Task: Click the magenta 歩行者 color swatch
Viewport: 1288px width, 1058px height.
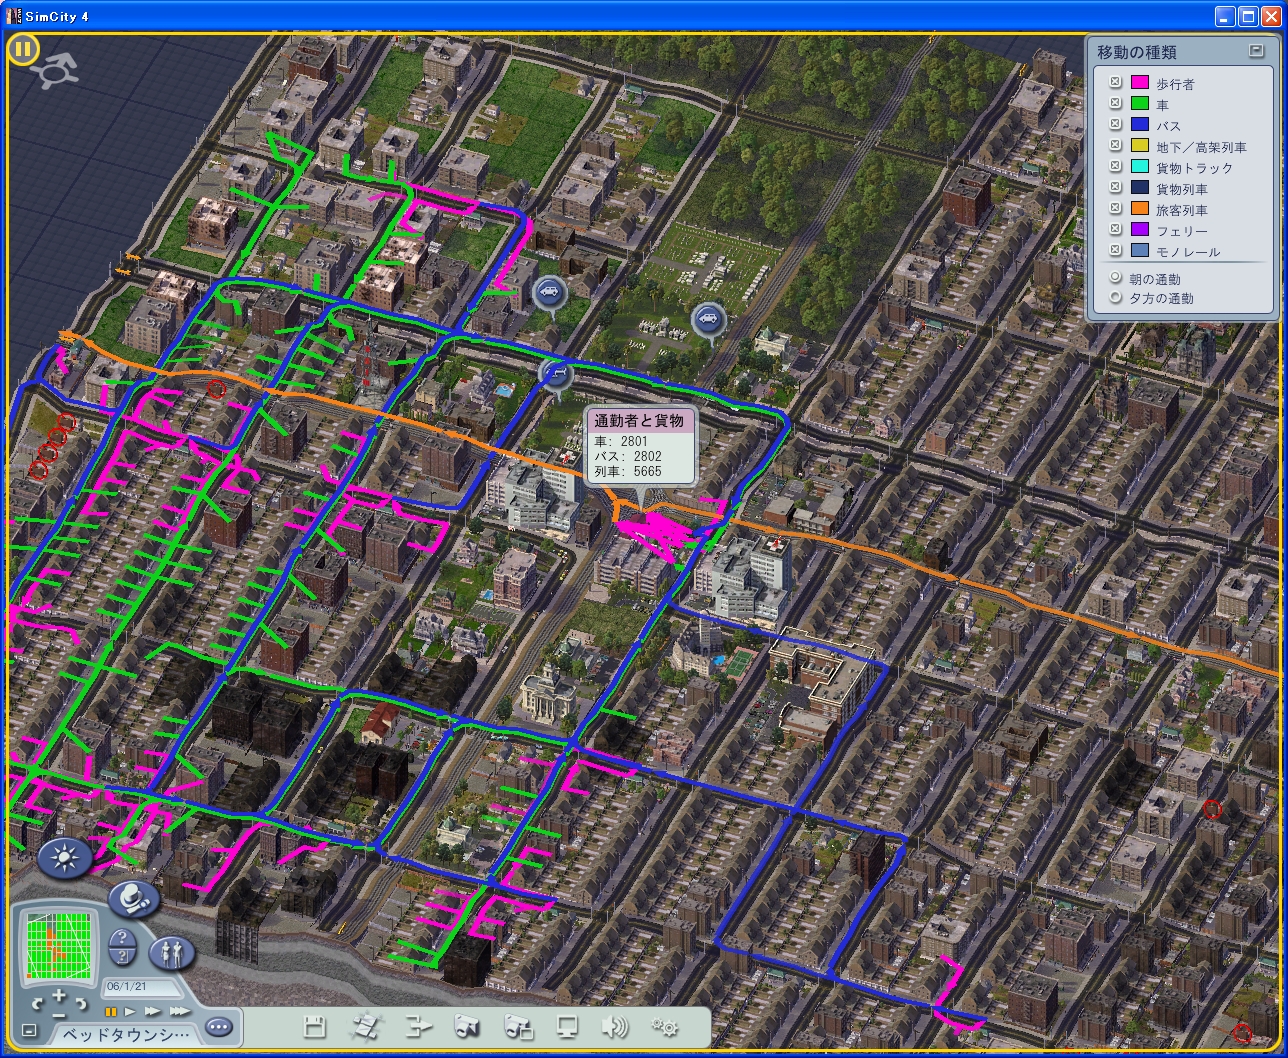Action: point(1139,83)
